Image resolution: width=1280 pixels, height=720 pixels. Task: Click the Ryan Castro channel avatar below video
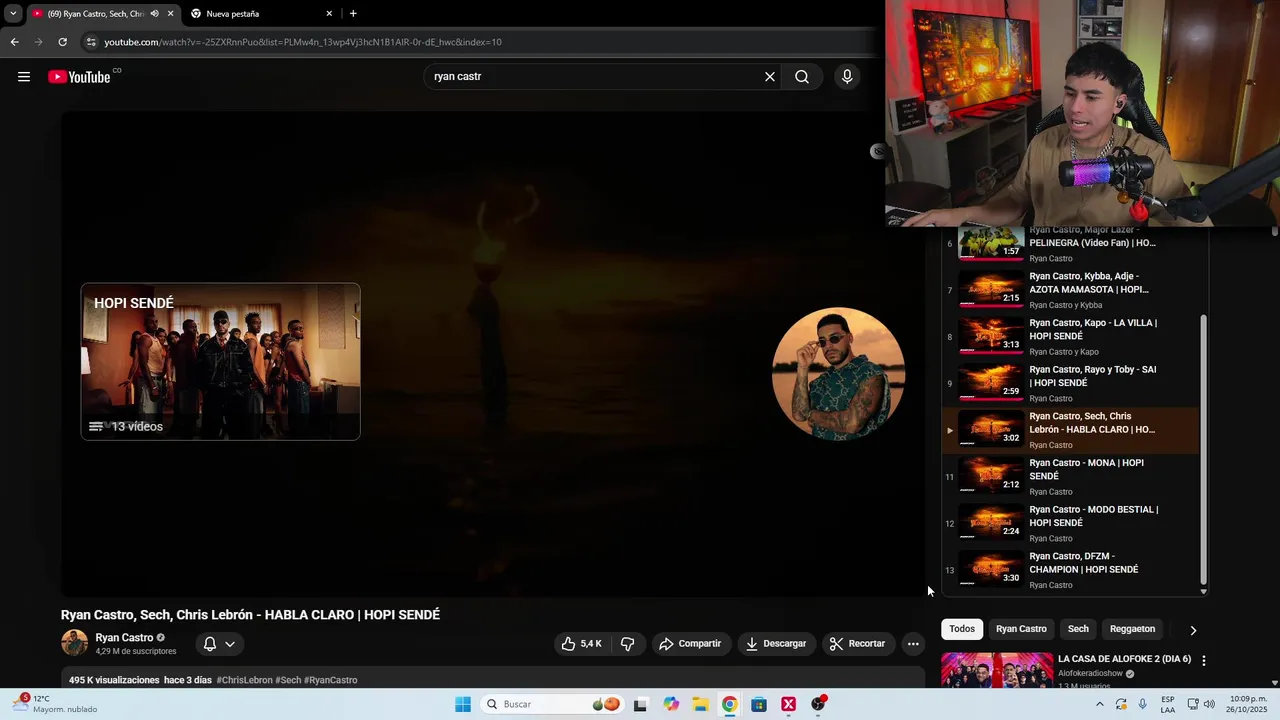tap(75, 643)
